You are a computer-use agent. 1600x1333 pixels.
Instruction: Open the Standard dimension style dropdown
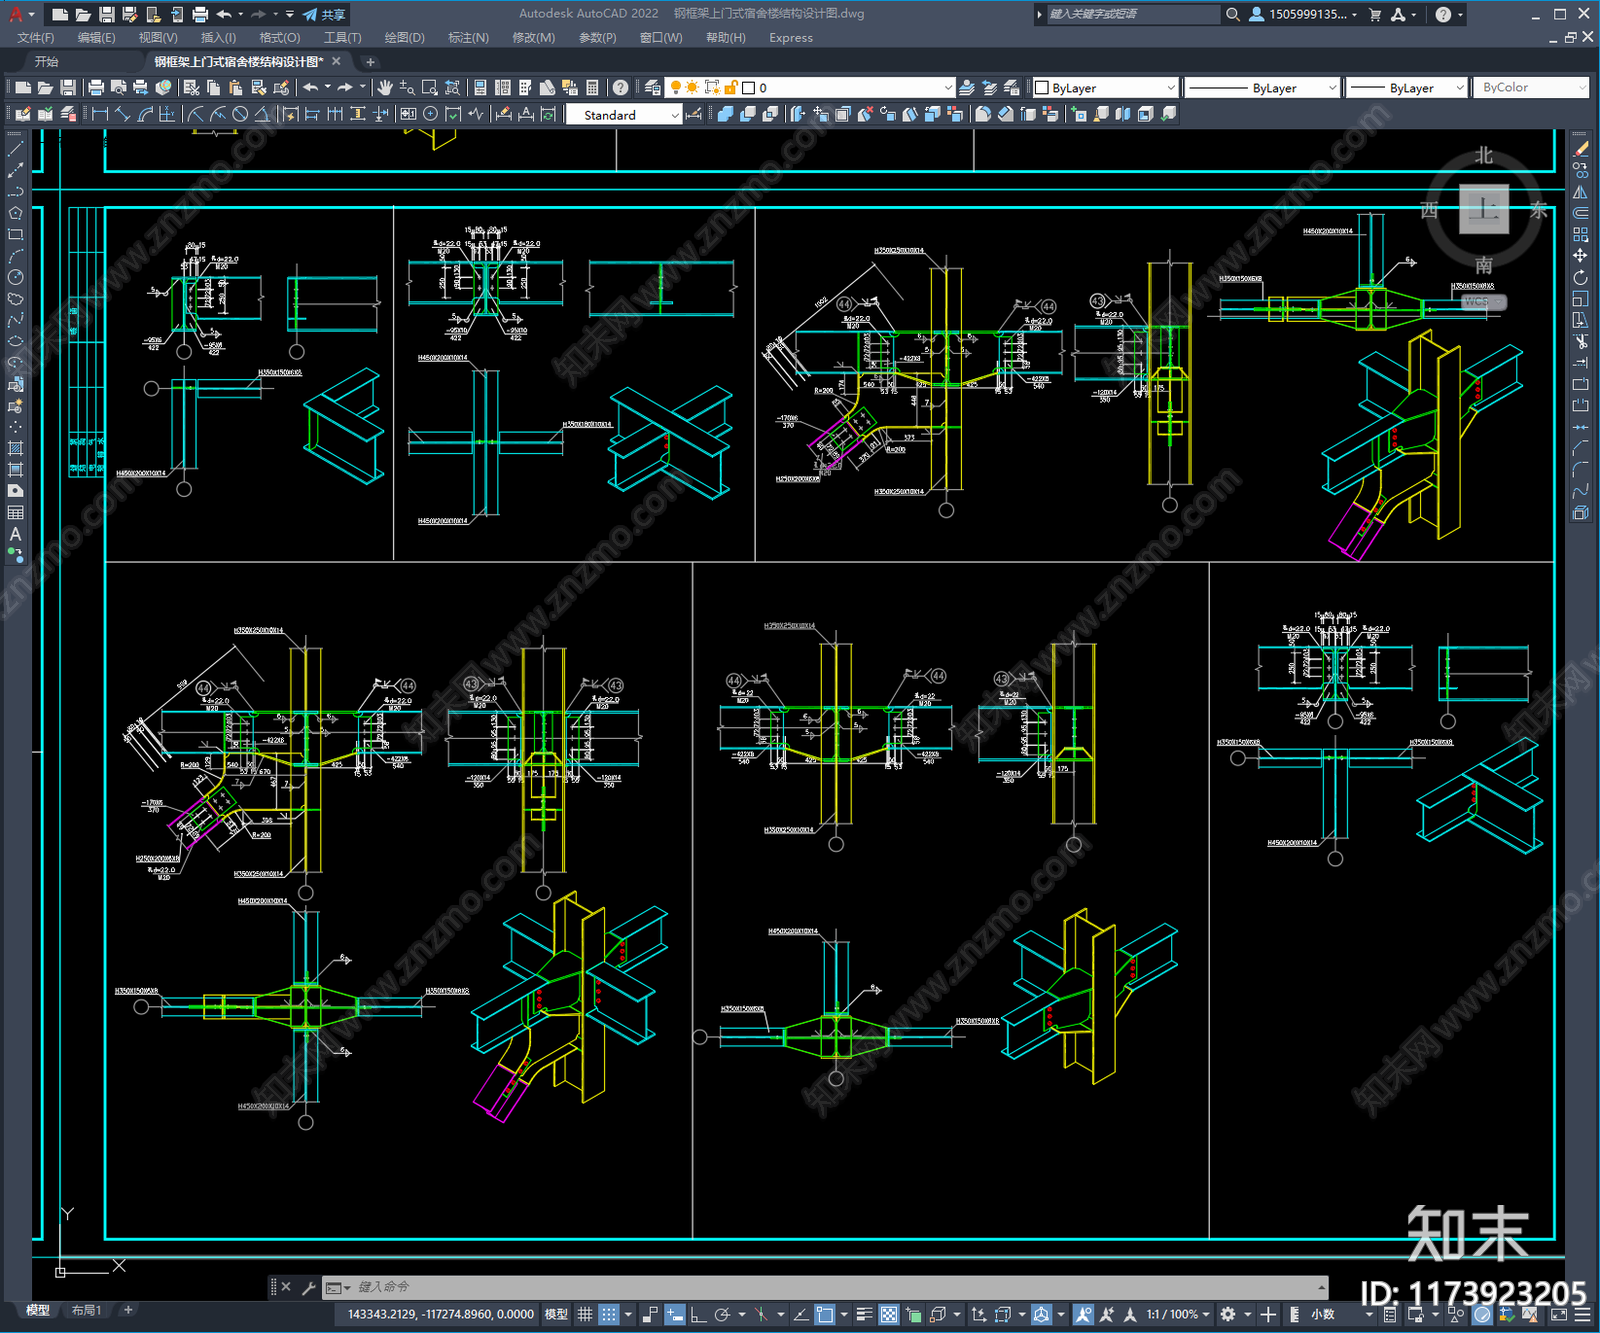[x=624, y=115]
